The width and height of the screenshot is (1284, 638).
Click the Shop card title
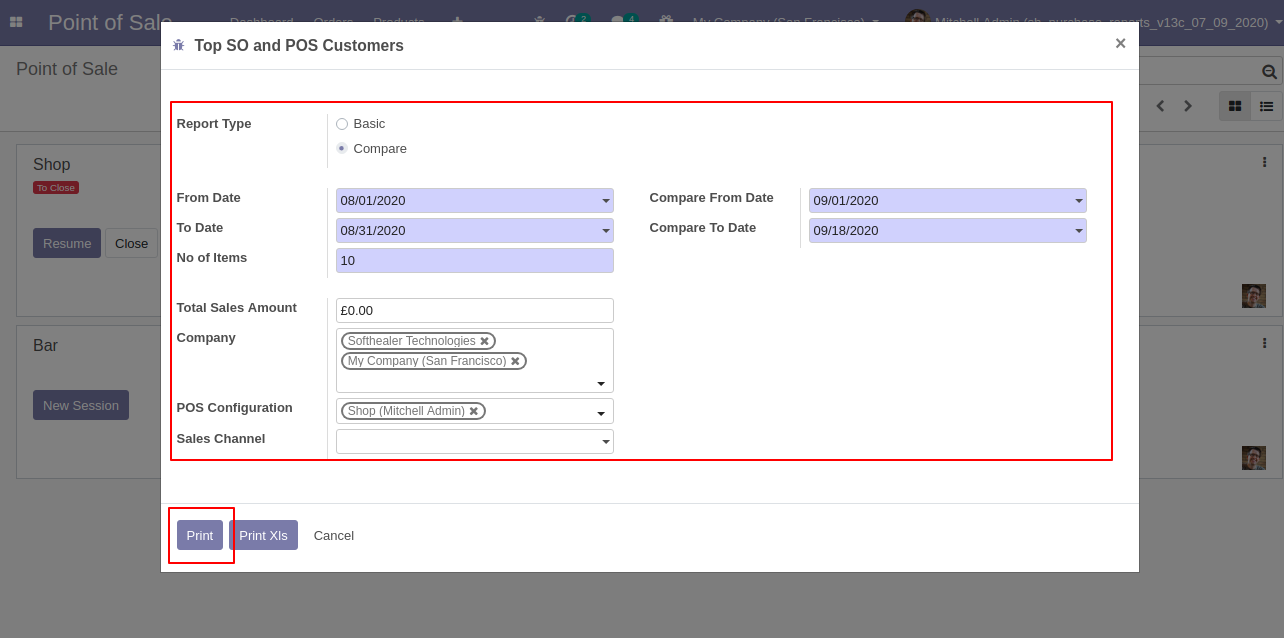tap(52, 164)
